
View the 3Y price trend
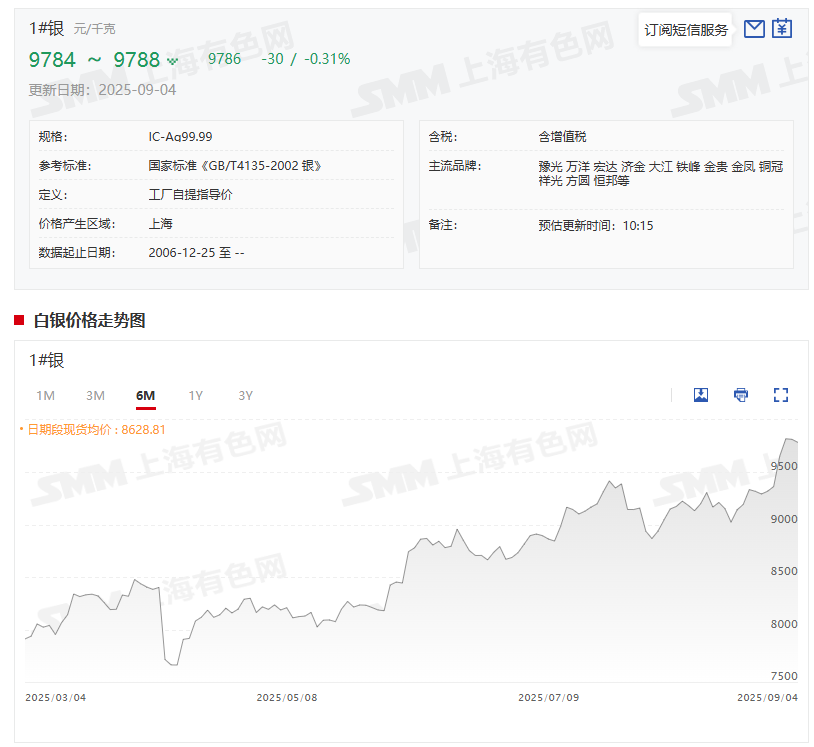(x=246, y=396)
